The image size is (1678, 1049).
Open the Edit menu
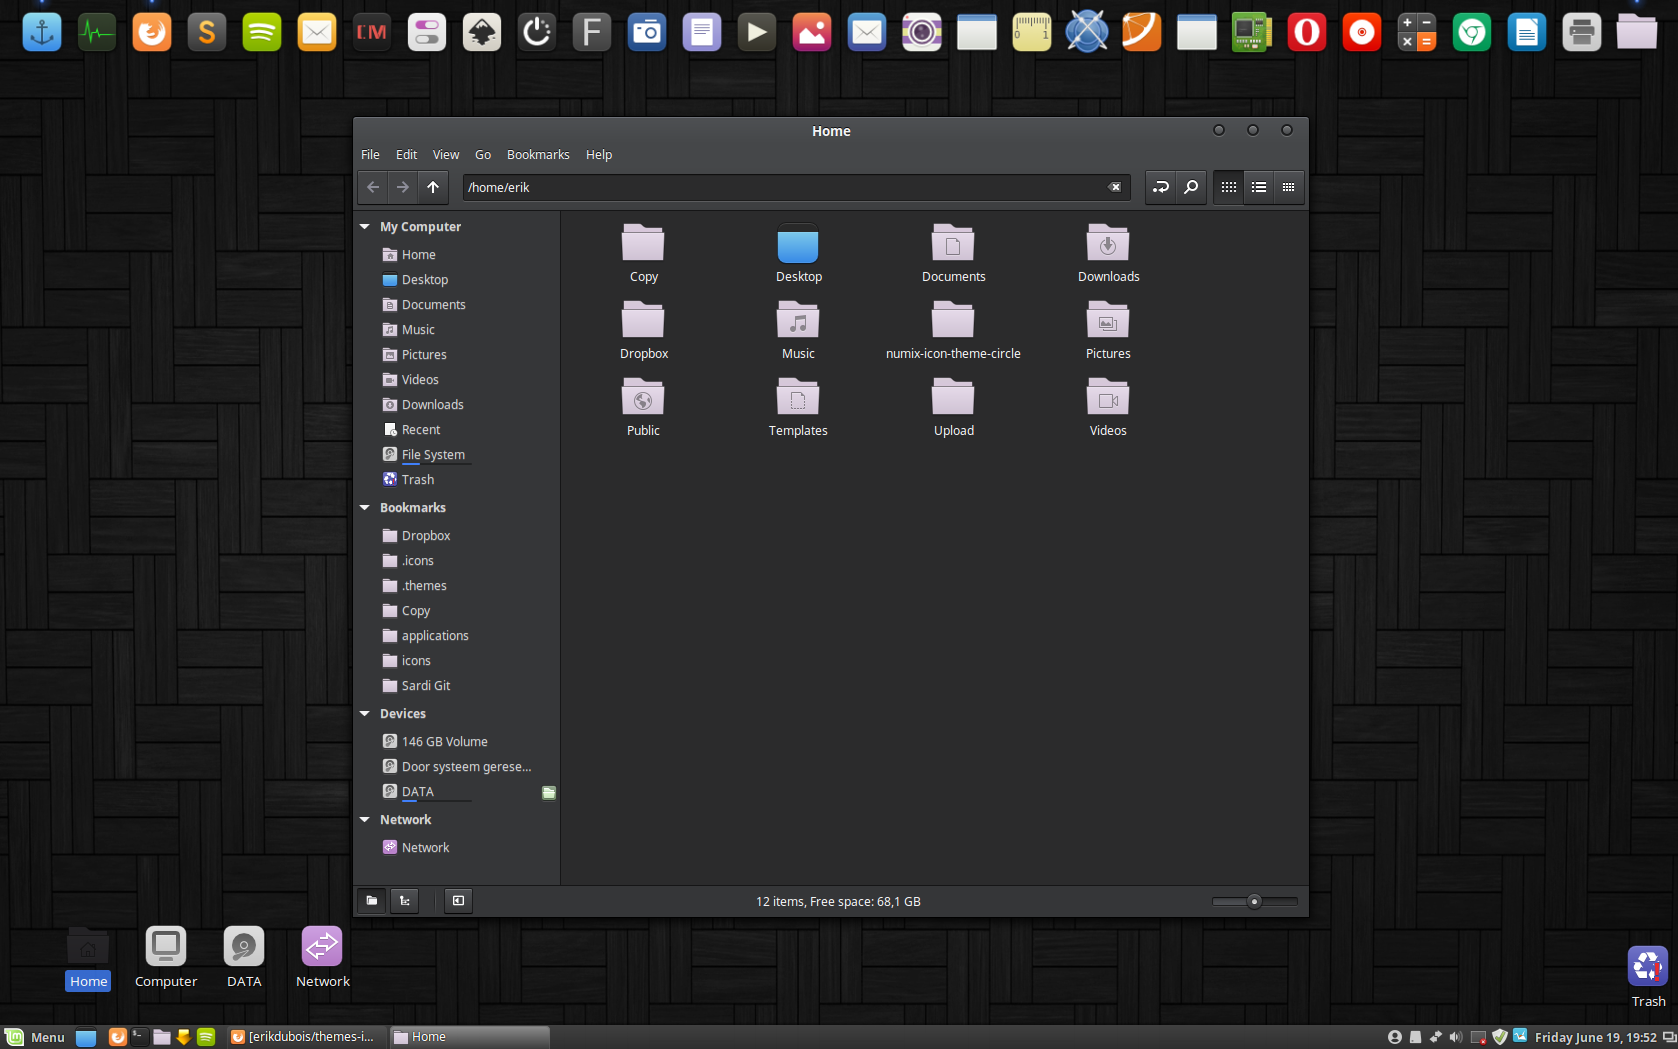click(x=406, y=155)
